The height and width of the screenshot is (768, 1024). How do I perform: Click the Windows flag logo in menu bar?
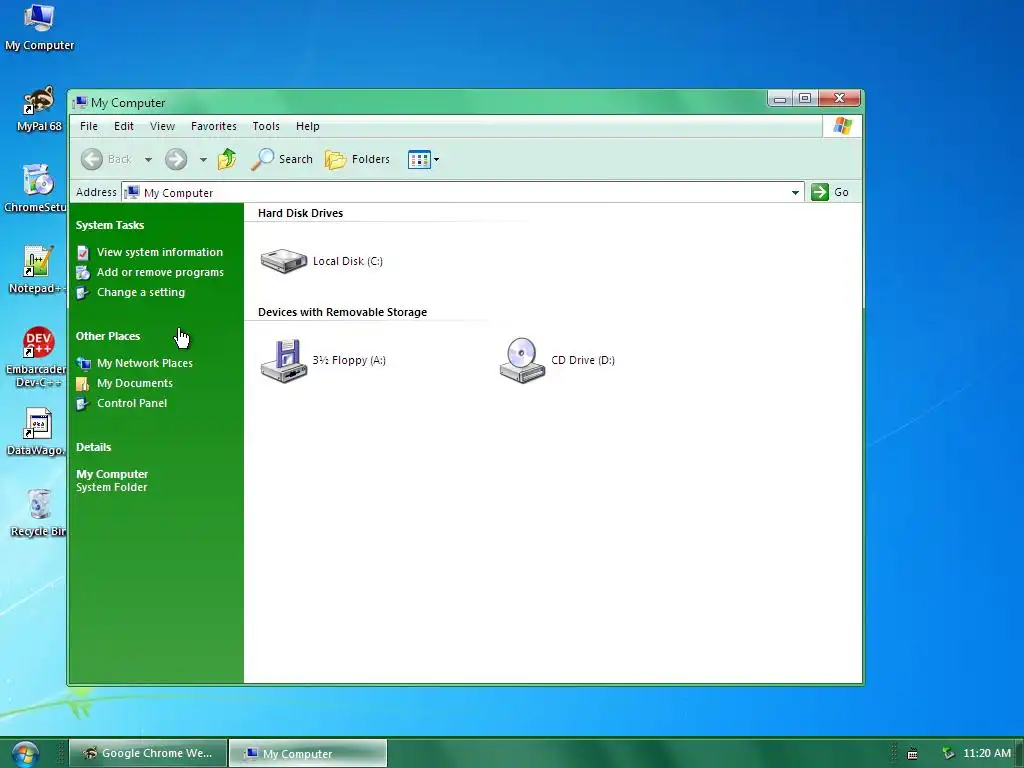click(x=842, y=126)
